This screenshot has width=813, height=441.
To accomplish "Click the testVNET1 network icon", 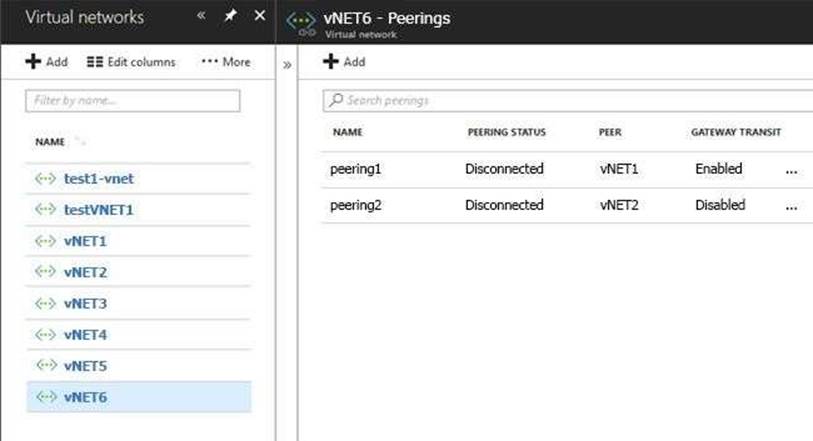I will [45, 210].
